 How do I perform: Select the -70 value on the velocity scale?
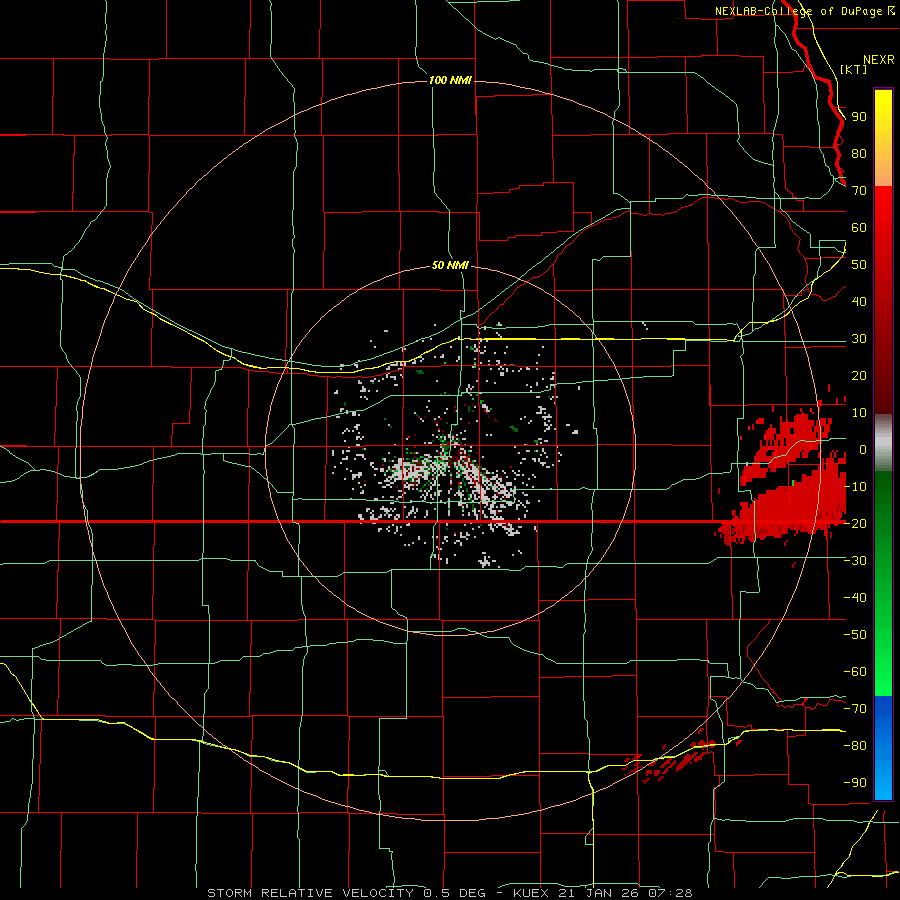tap(855, 709)
